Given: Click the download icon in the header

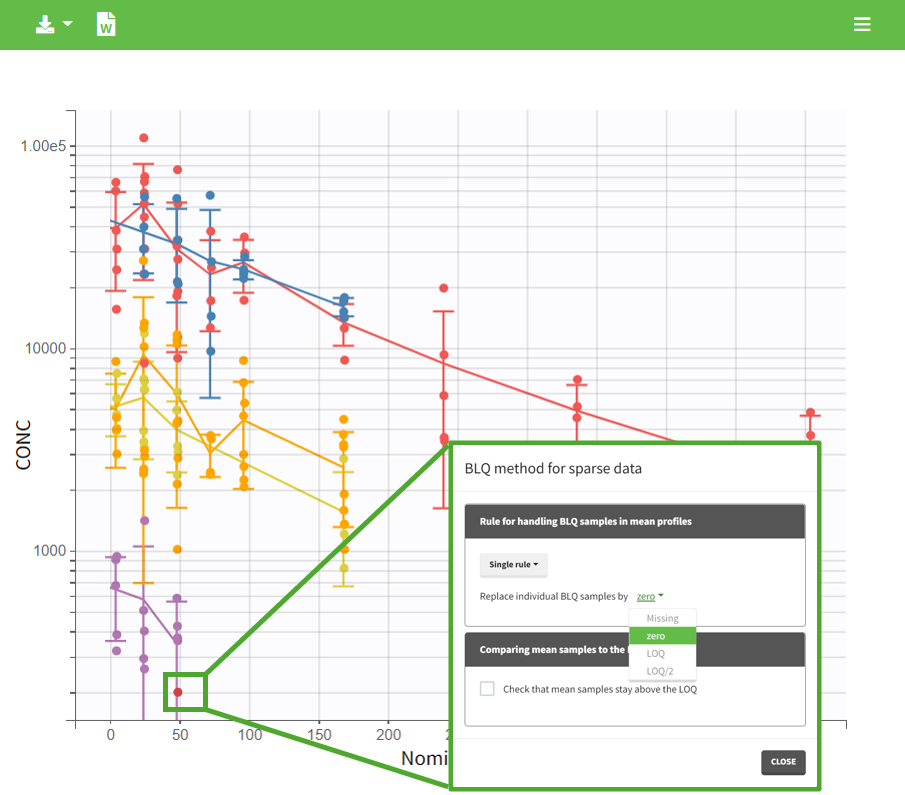Looking at the screenshot, I should 45,24.
